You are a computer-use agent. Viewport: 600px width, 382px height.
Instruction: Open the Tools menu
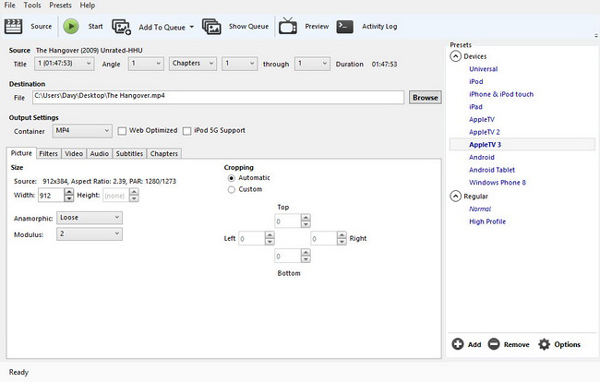[x=32, y=5]
